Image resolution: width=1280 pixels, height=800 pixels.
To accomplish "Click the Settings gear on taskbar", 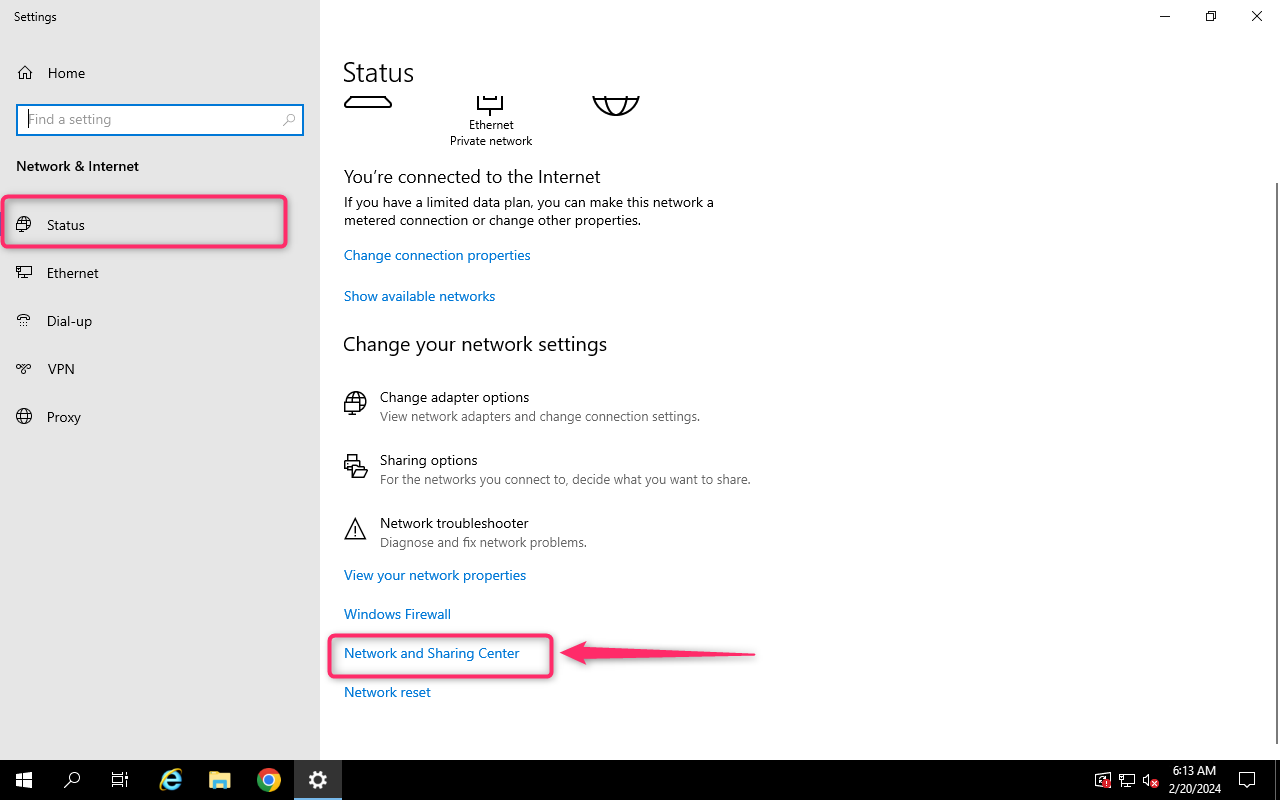I will click(318, 780).
